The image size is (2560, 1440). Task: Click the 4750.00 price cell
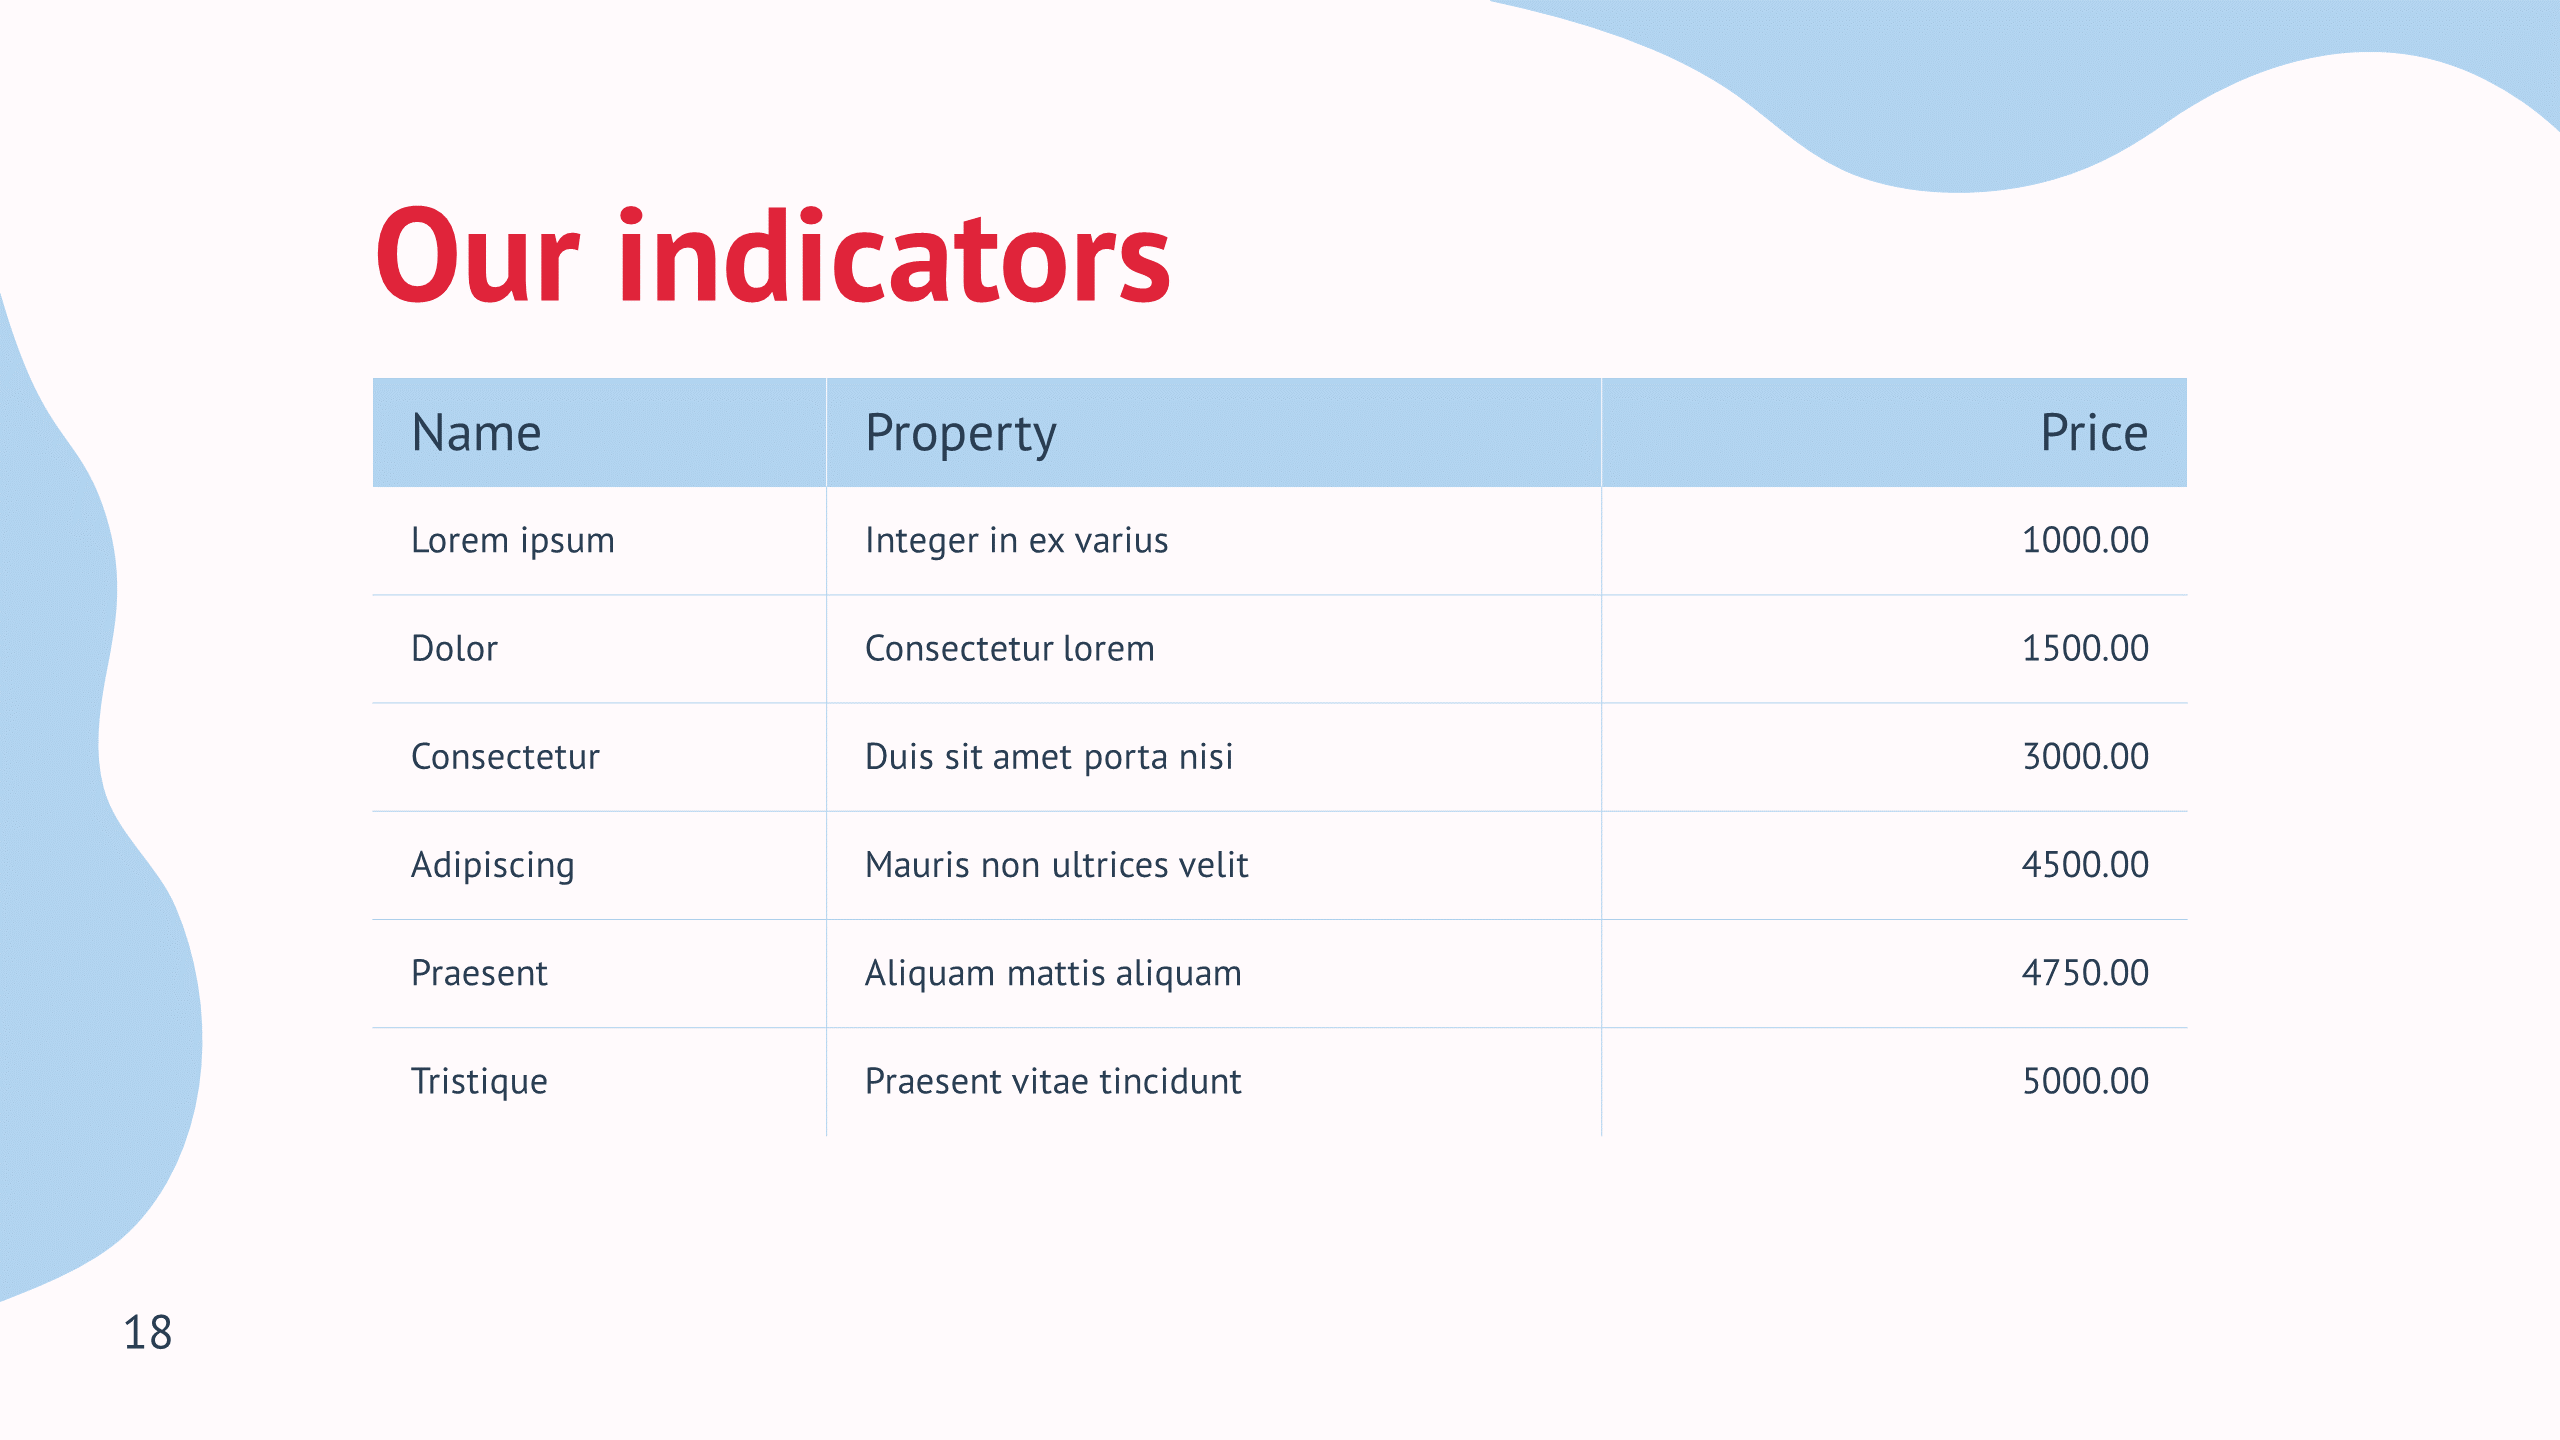click(2085, 973)
